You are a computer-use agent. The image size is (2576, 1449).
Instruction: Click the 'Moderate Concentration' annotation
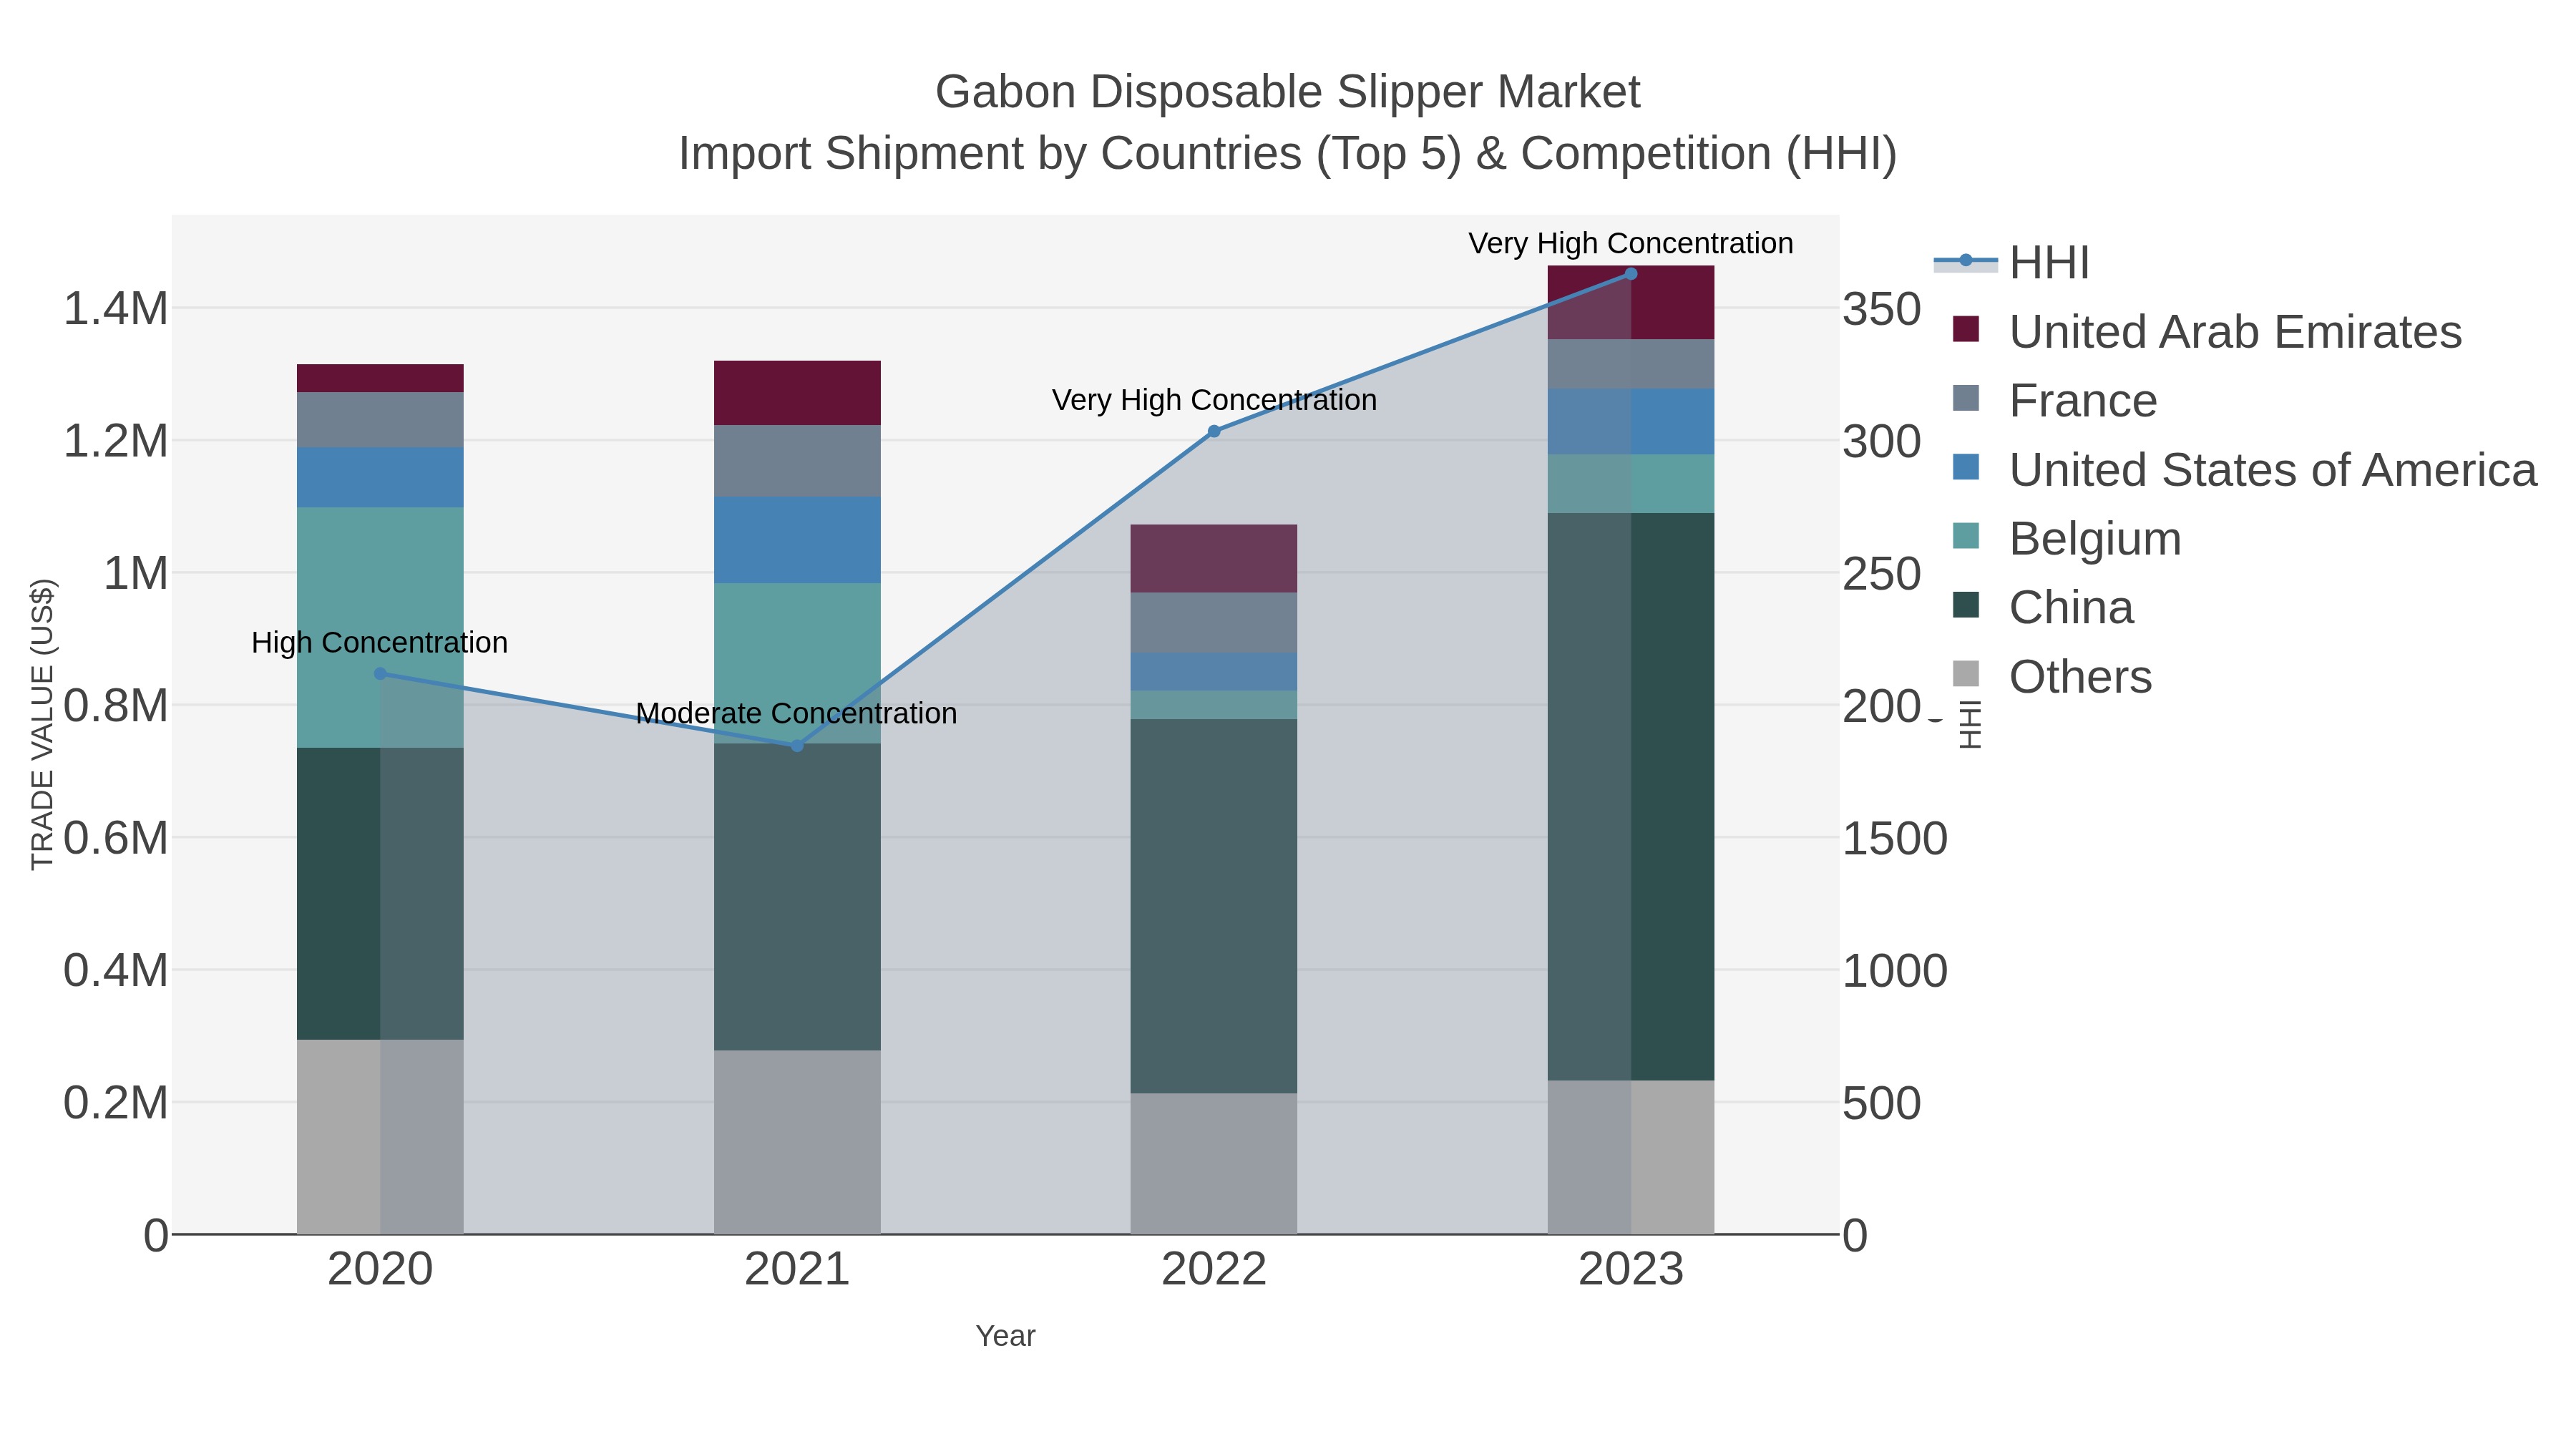click(x=797, y=714)
